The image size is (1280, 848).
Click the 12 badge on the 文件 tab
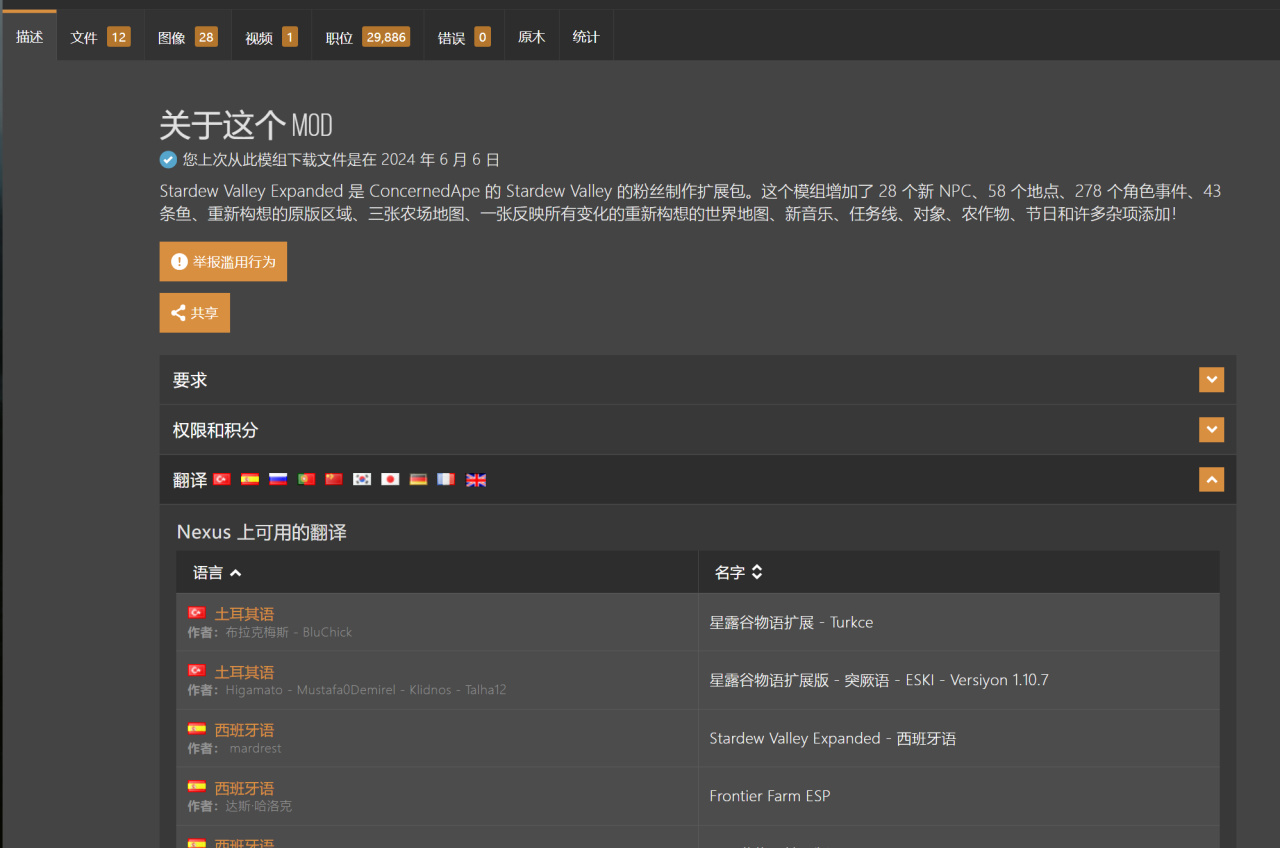[x=119, y=37]
